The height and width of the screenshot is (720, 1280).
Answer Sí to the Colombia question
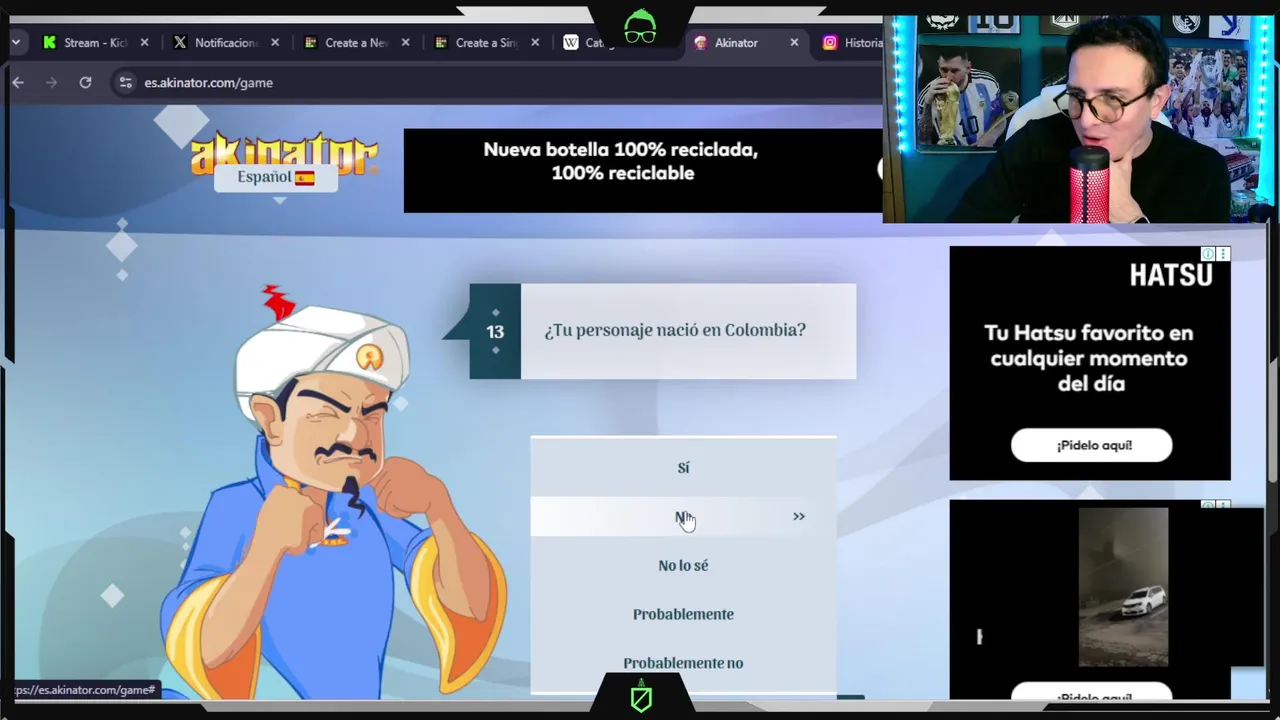(x=683, y=467)
